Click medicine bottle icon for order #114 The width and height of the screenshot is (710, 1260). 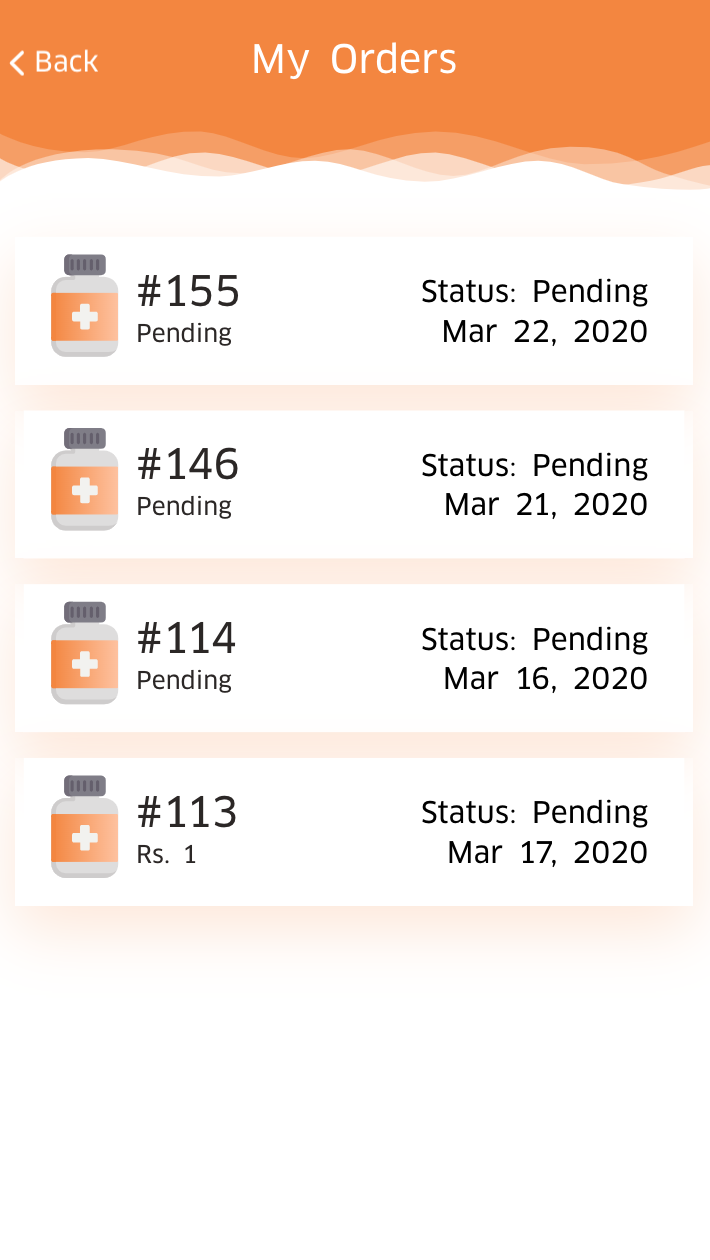(x=85, y=653)
